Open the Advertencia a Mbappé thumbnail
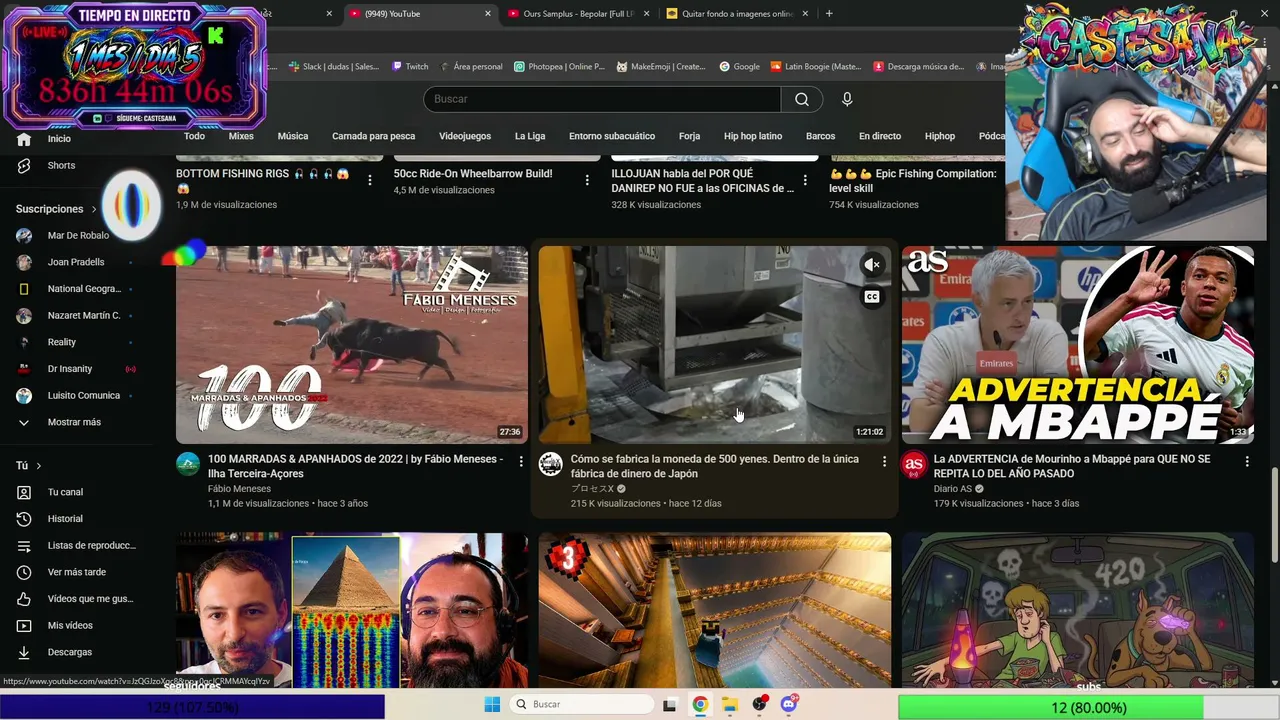1280x720 pixels. coord(1078,345)
